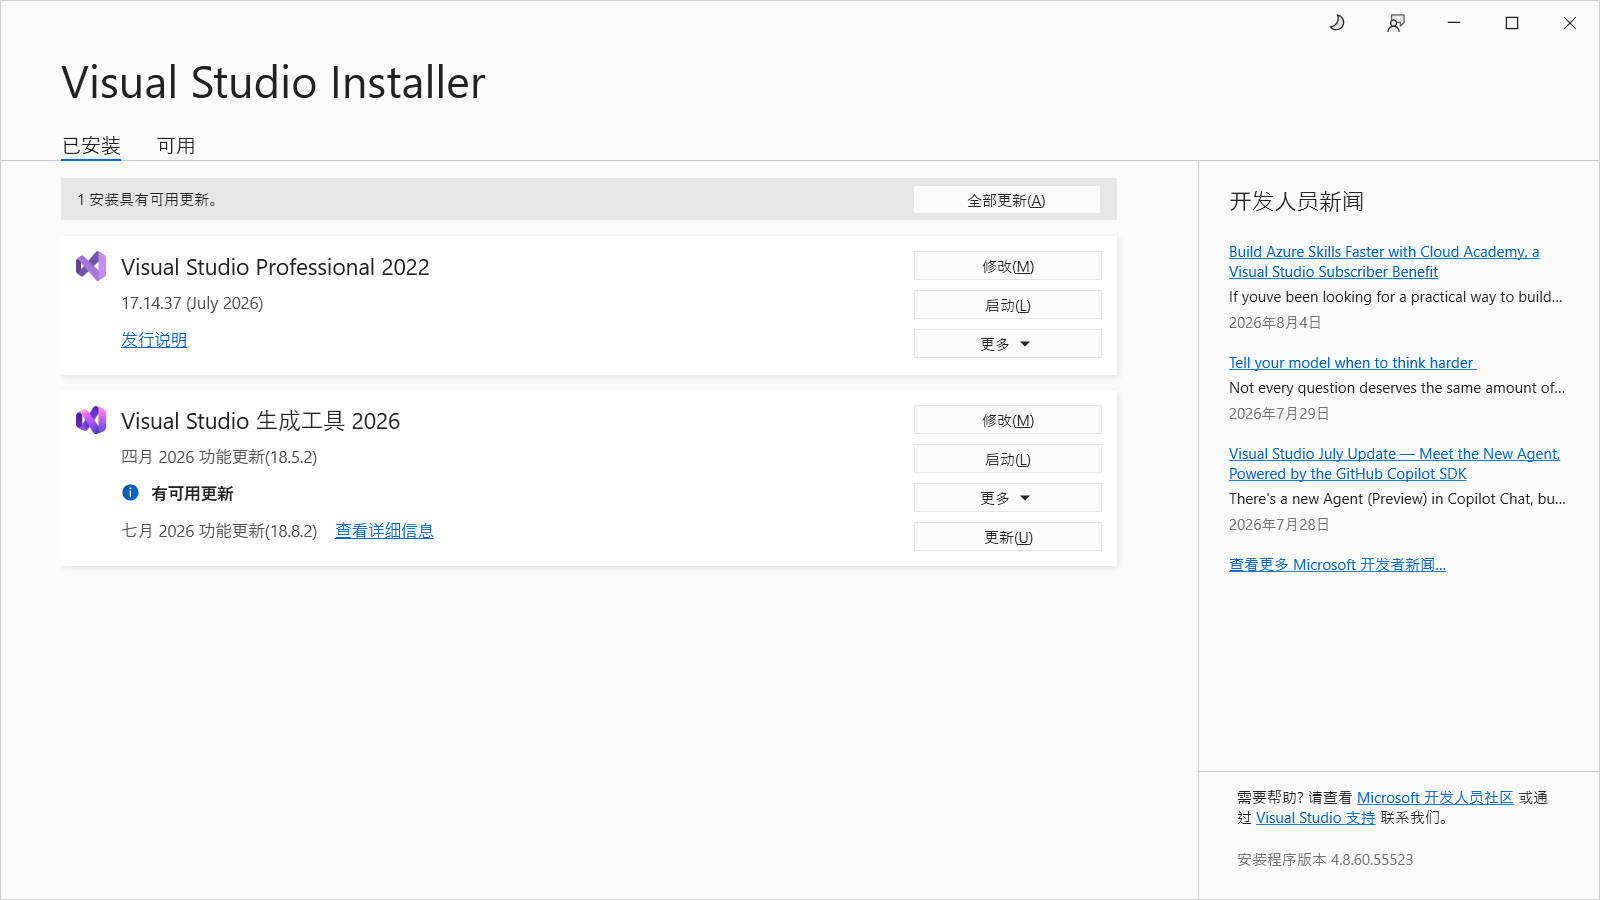Click the 四月 2026 功能更新(18.5.2) text
The width and height of the screenshot is (1600, 900).
[x=219, y=457]
